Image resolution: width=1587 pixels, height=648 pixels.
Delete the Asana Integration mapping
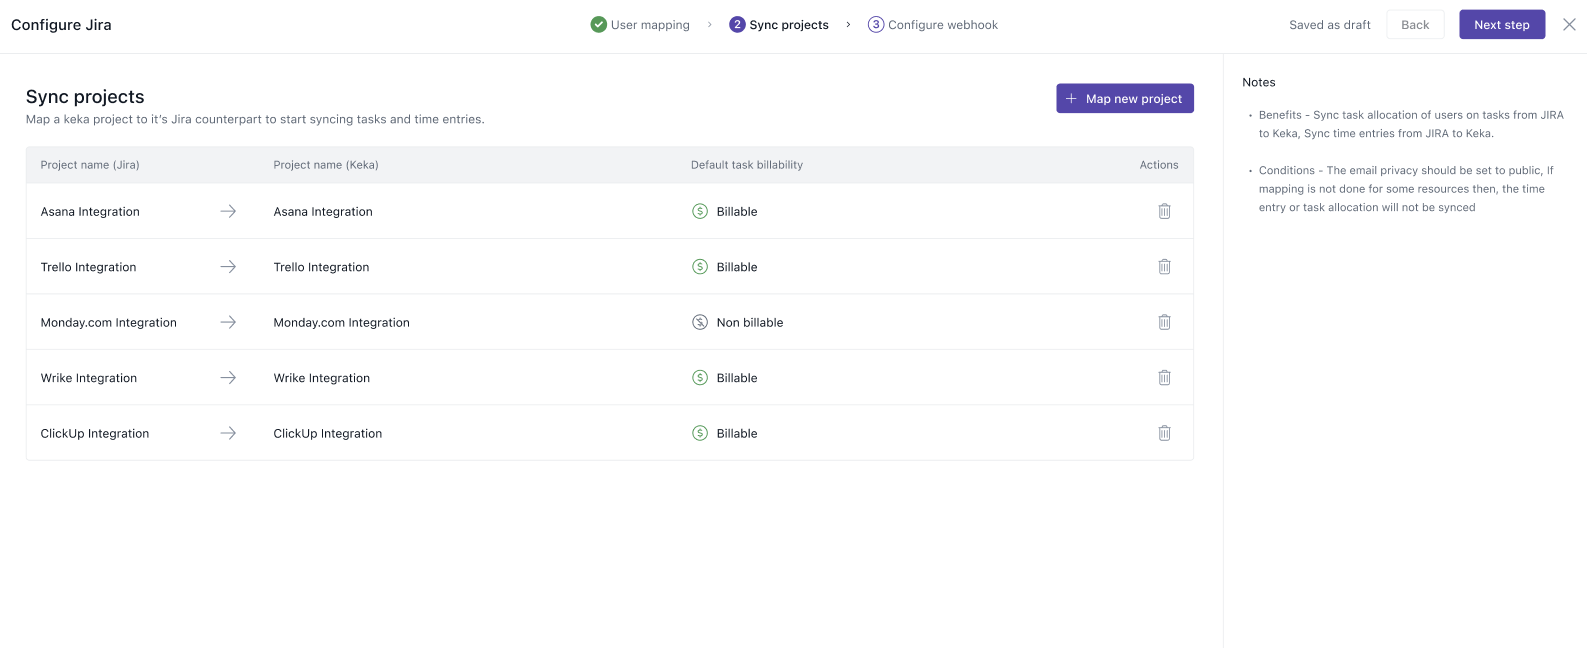tap(1164, 211)
